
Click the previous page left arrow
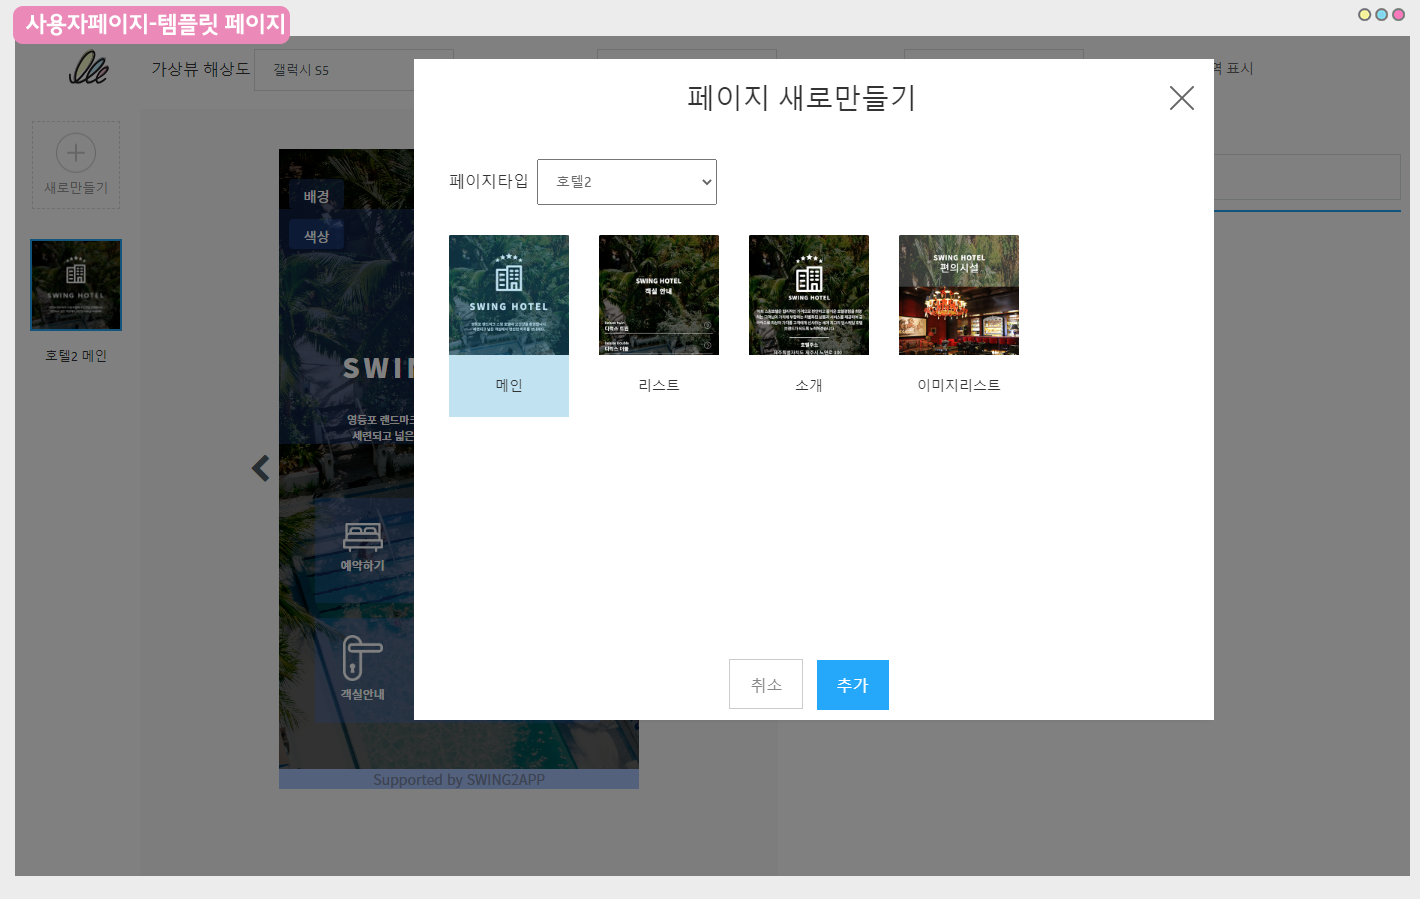point(261,468)
